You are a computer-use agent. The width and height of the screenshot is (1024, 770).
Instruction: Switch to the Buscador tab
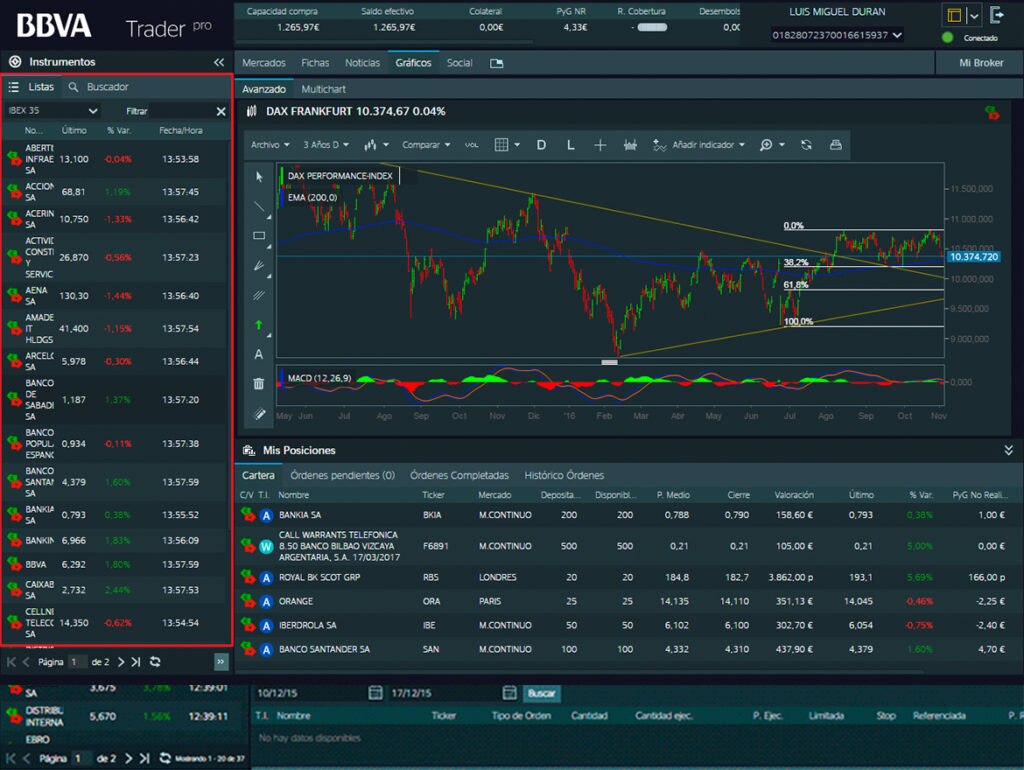coord(99,87)
